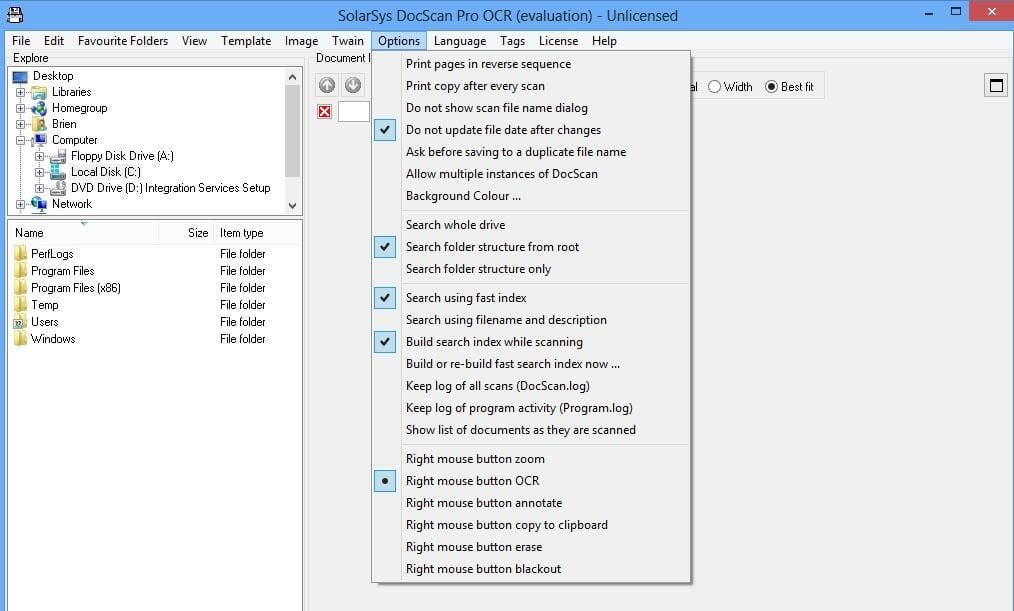Click the Homegroup icon in tree
The width and height of the screenshot is (1014, 611).
(x=39, y=108)
